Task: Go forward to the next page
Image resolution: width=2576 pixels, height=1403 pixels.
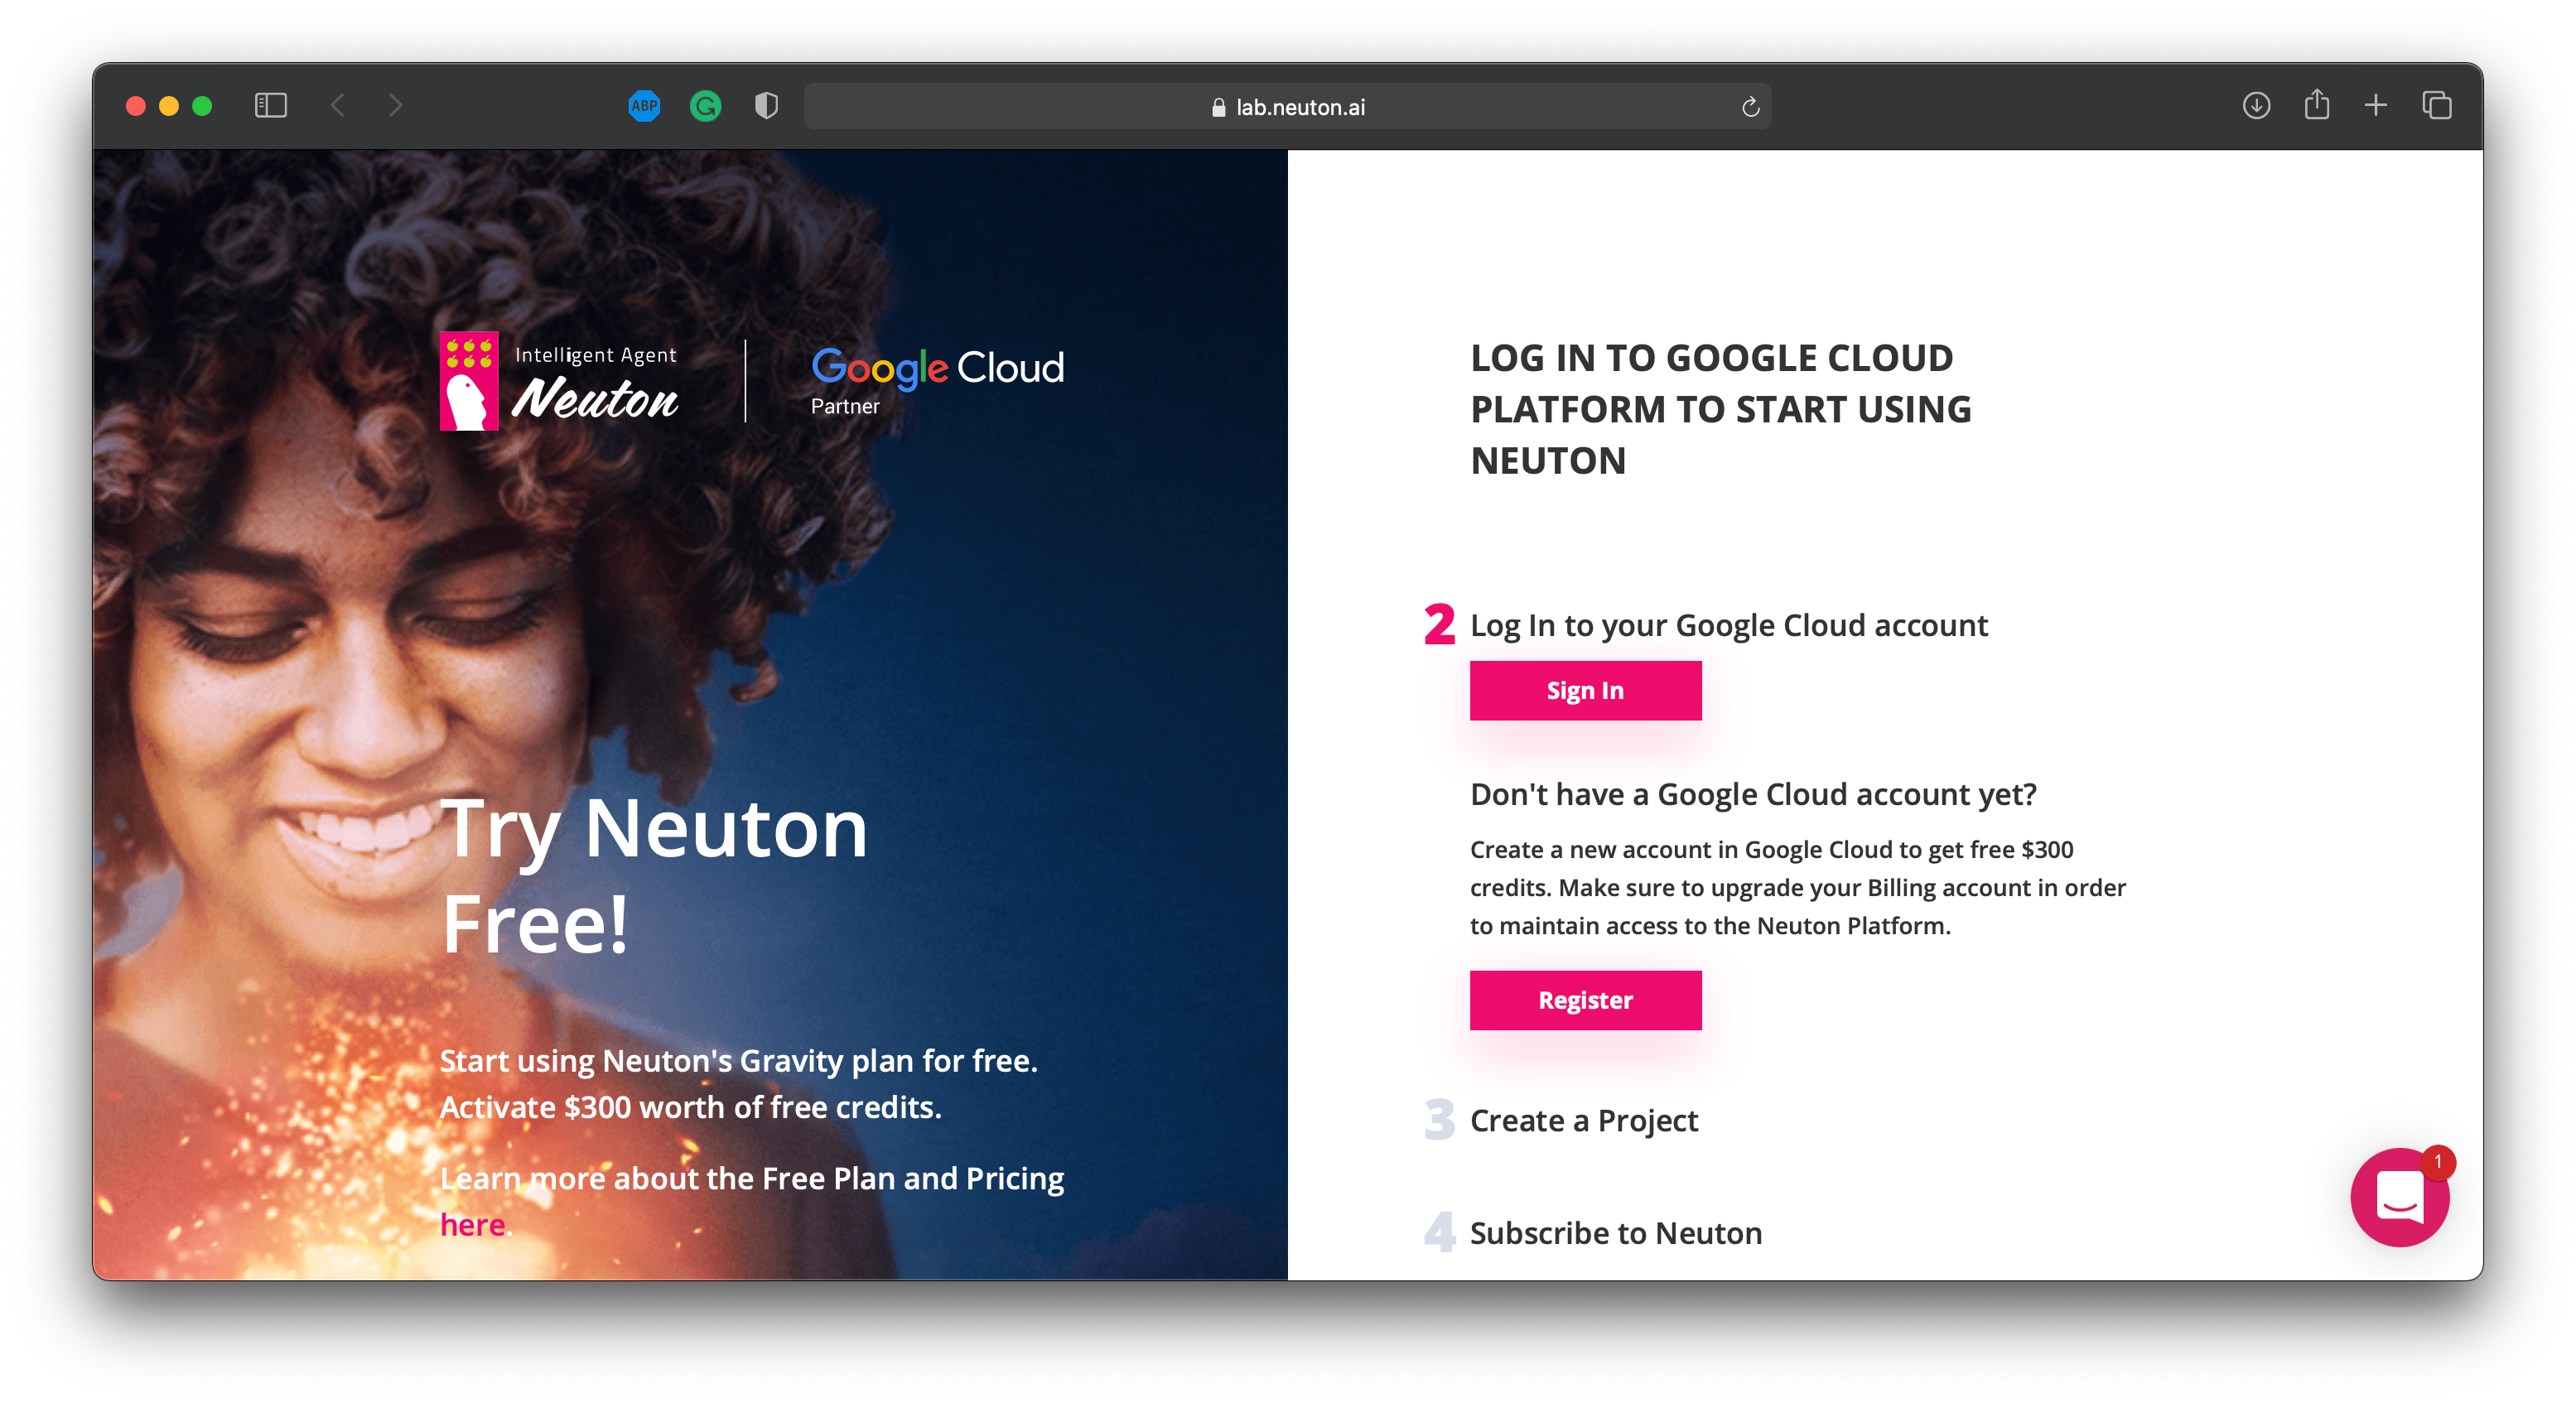Action: tap(396, 106)
